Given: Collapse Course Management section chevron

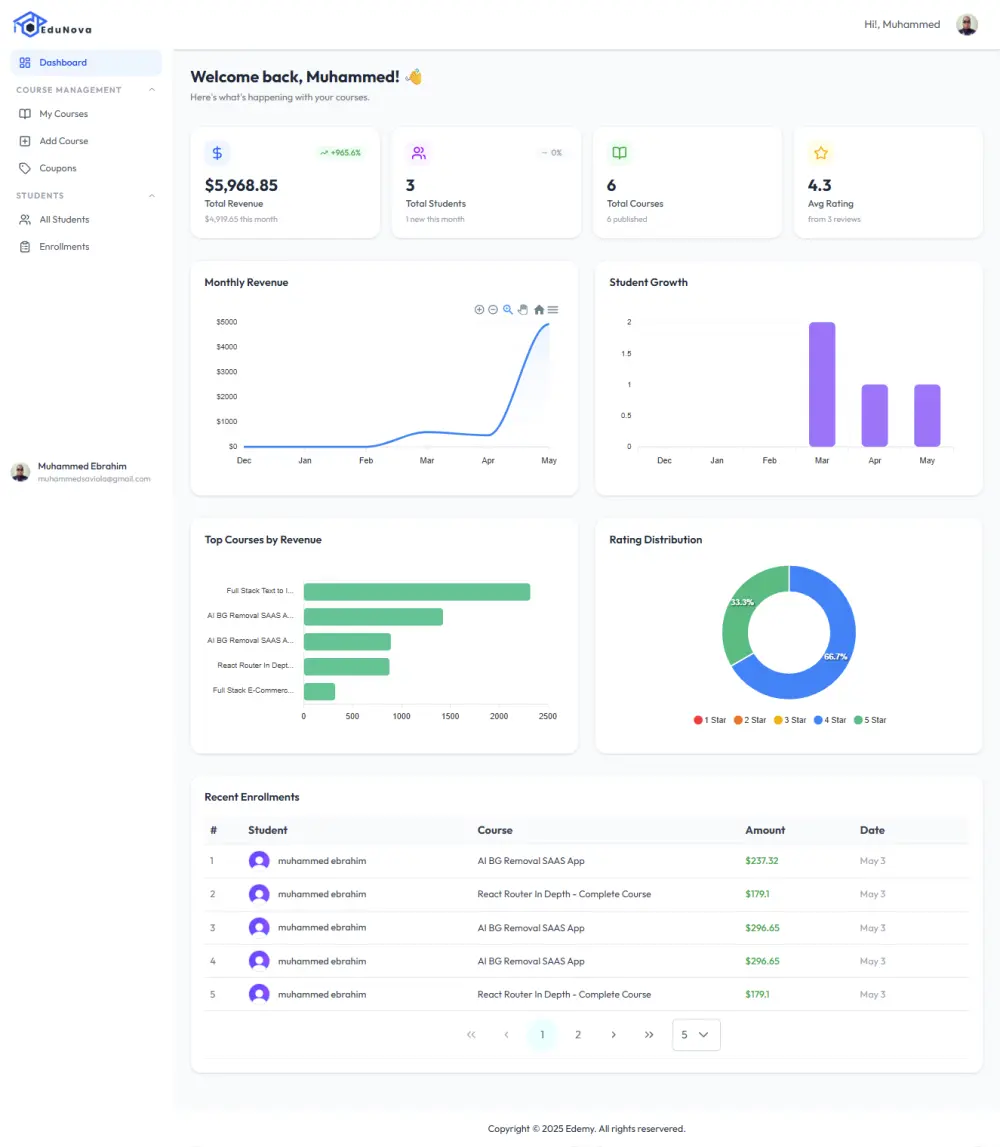Looking at the screenshot, I should tap(151, 89).
